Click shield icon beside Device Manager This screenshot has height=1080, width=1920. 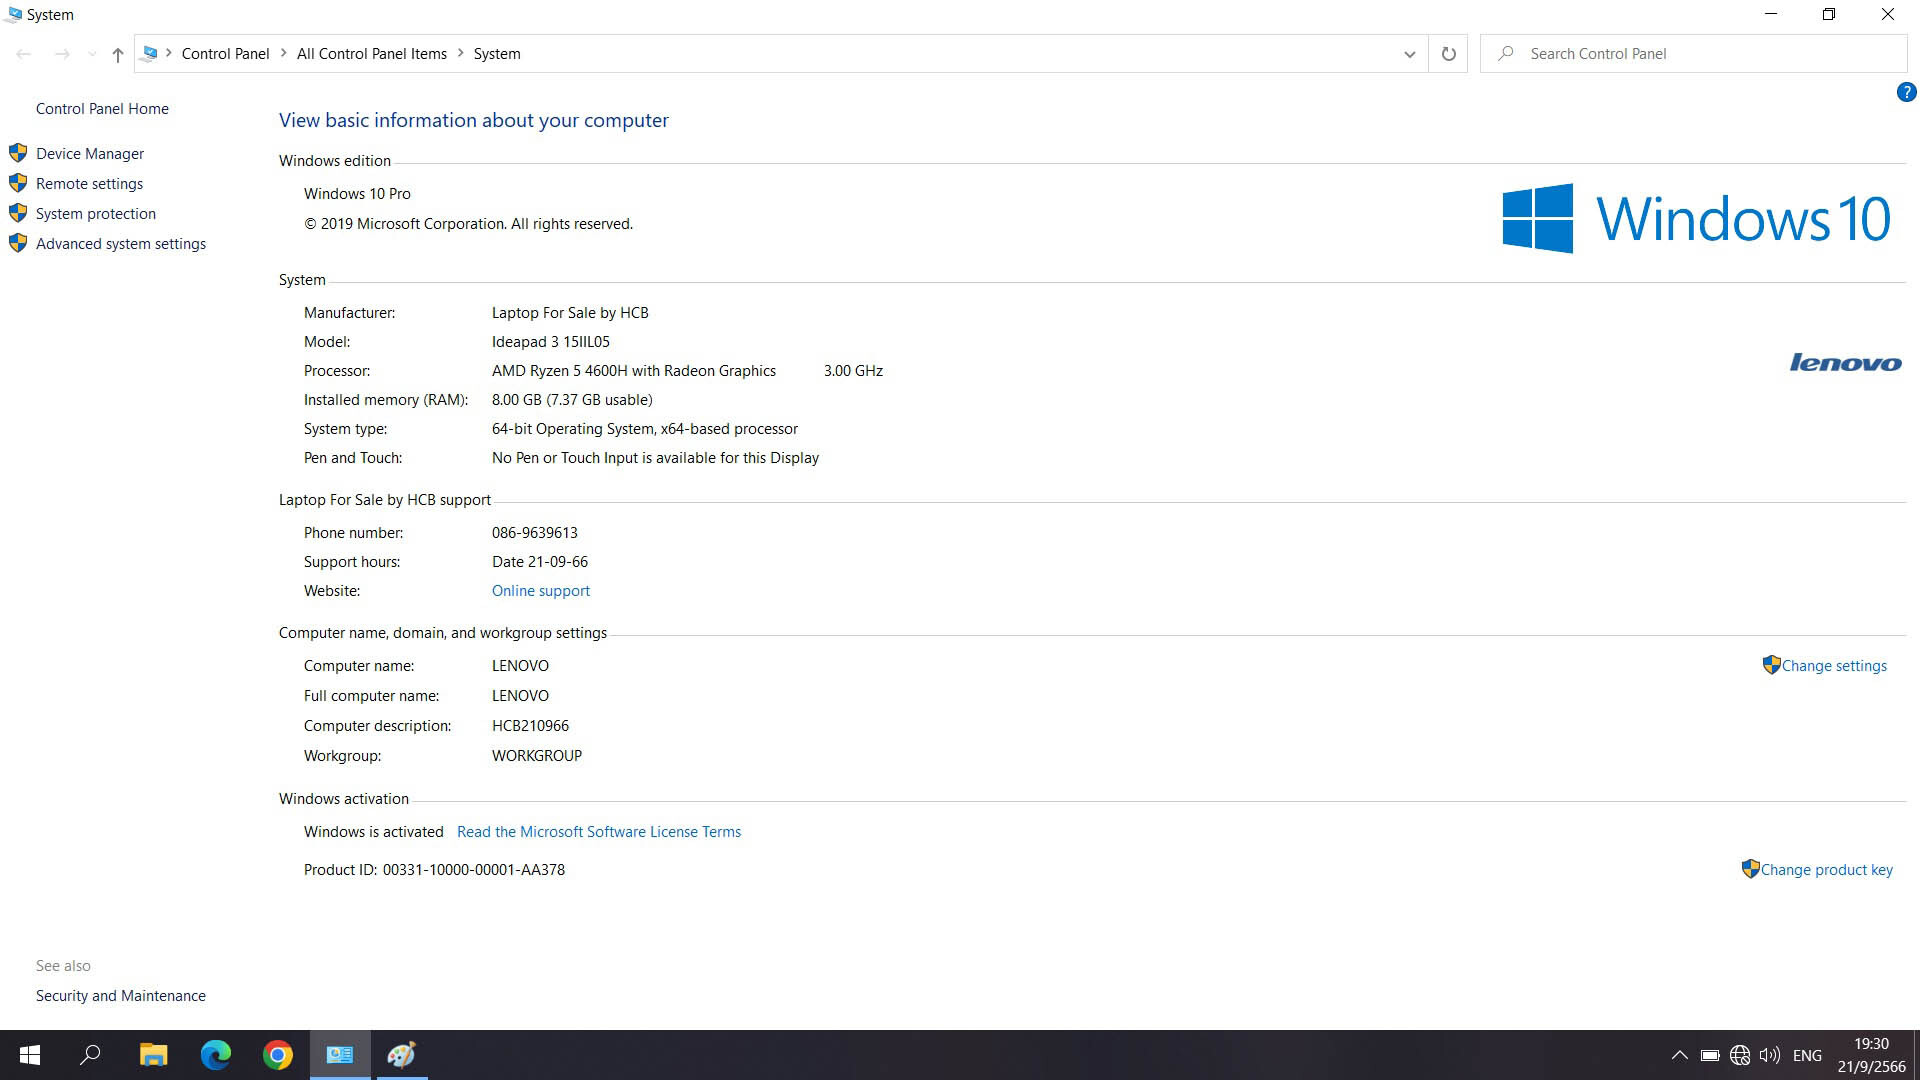coord(18,153)
